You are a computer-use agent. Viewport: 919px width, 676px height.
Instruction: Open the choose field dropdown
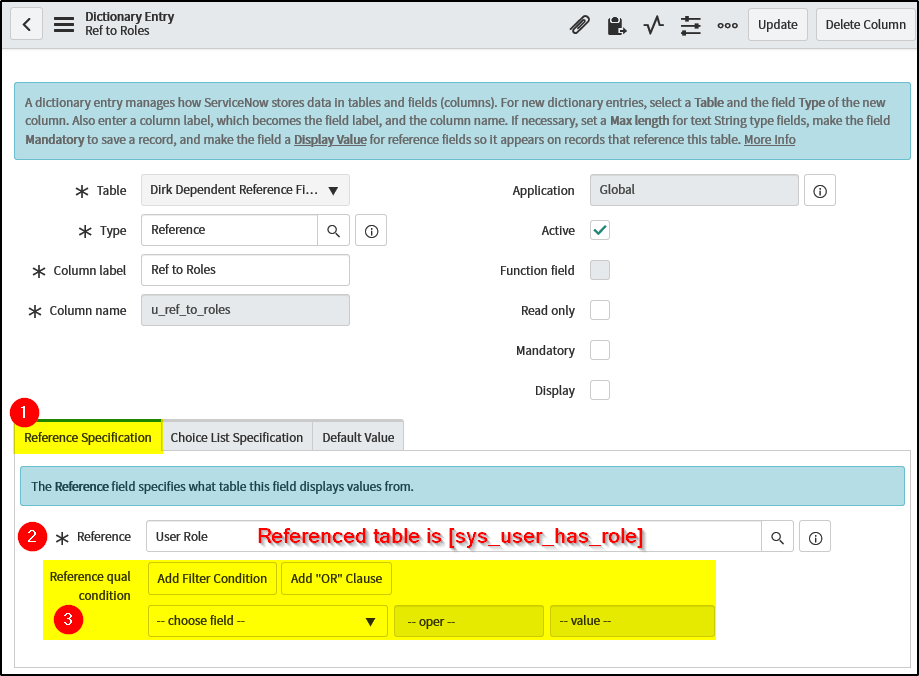click(x=267, y=621)
